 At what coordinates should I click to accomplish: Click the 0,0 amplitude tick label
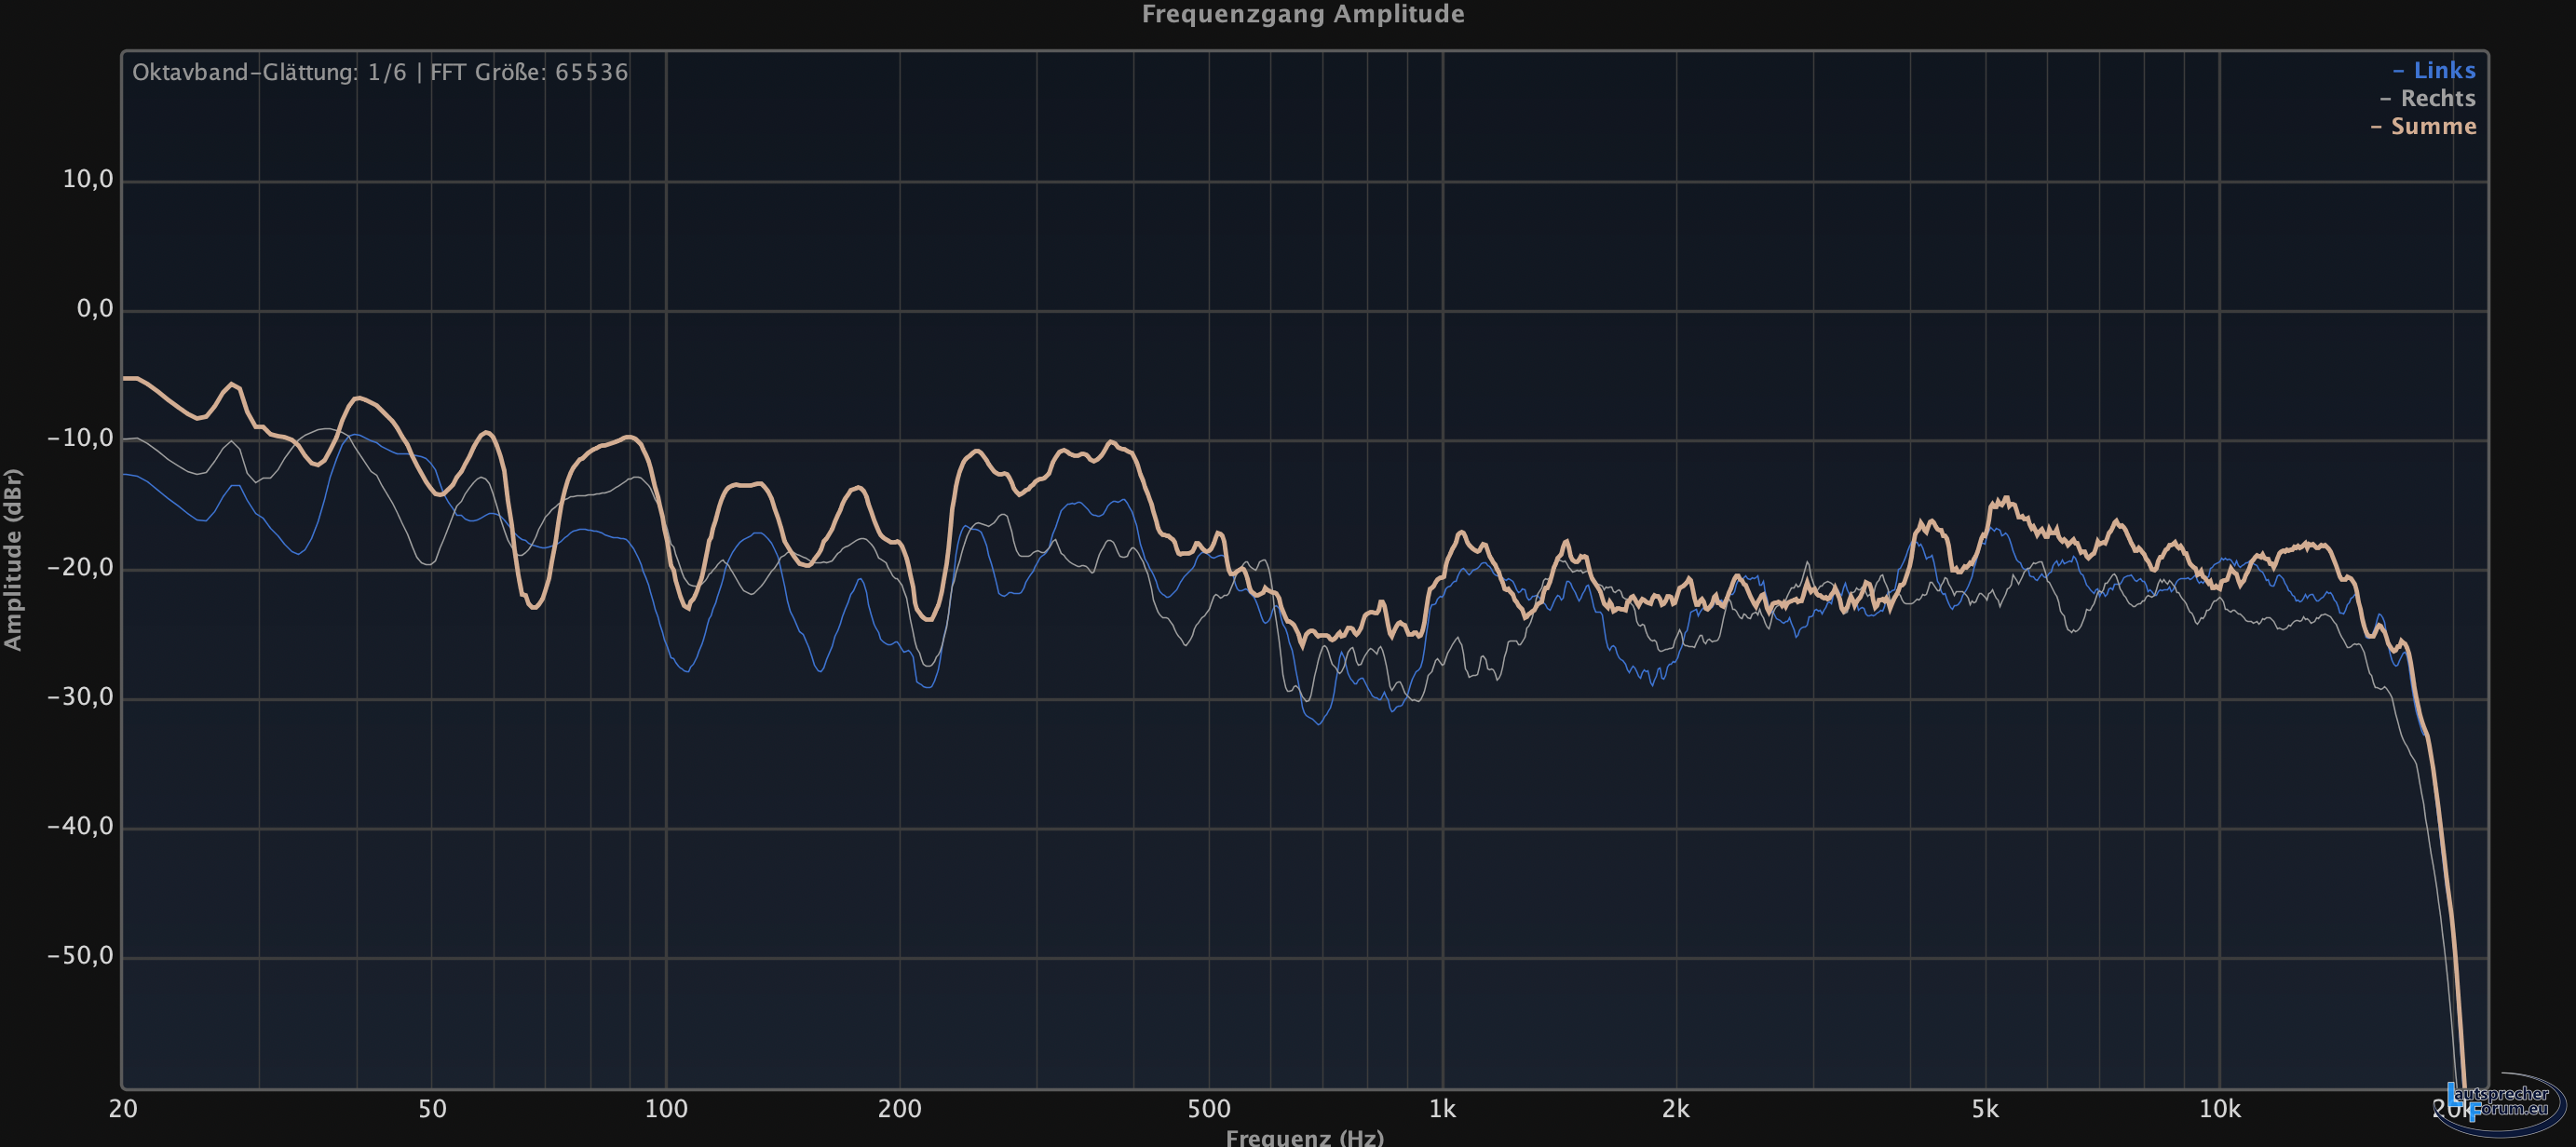(95, 309)
